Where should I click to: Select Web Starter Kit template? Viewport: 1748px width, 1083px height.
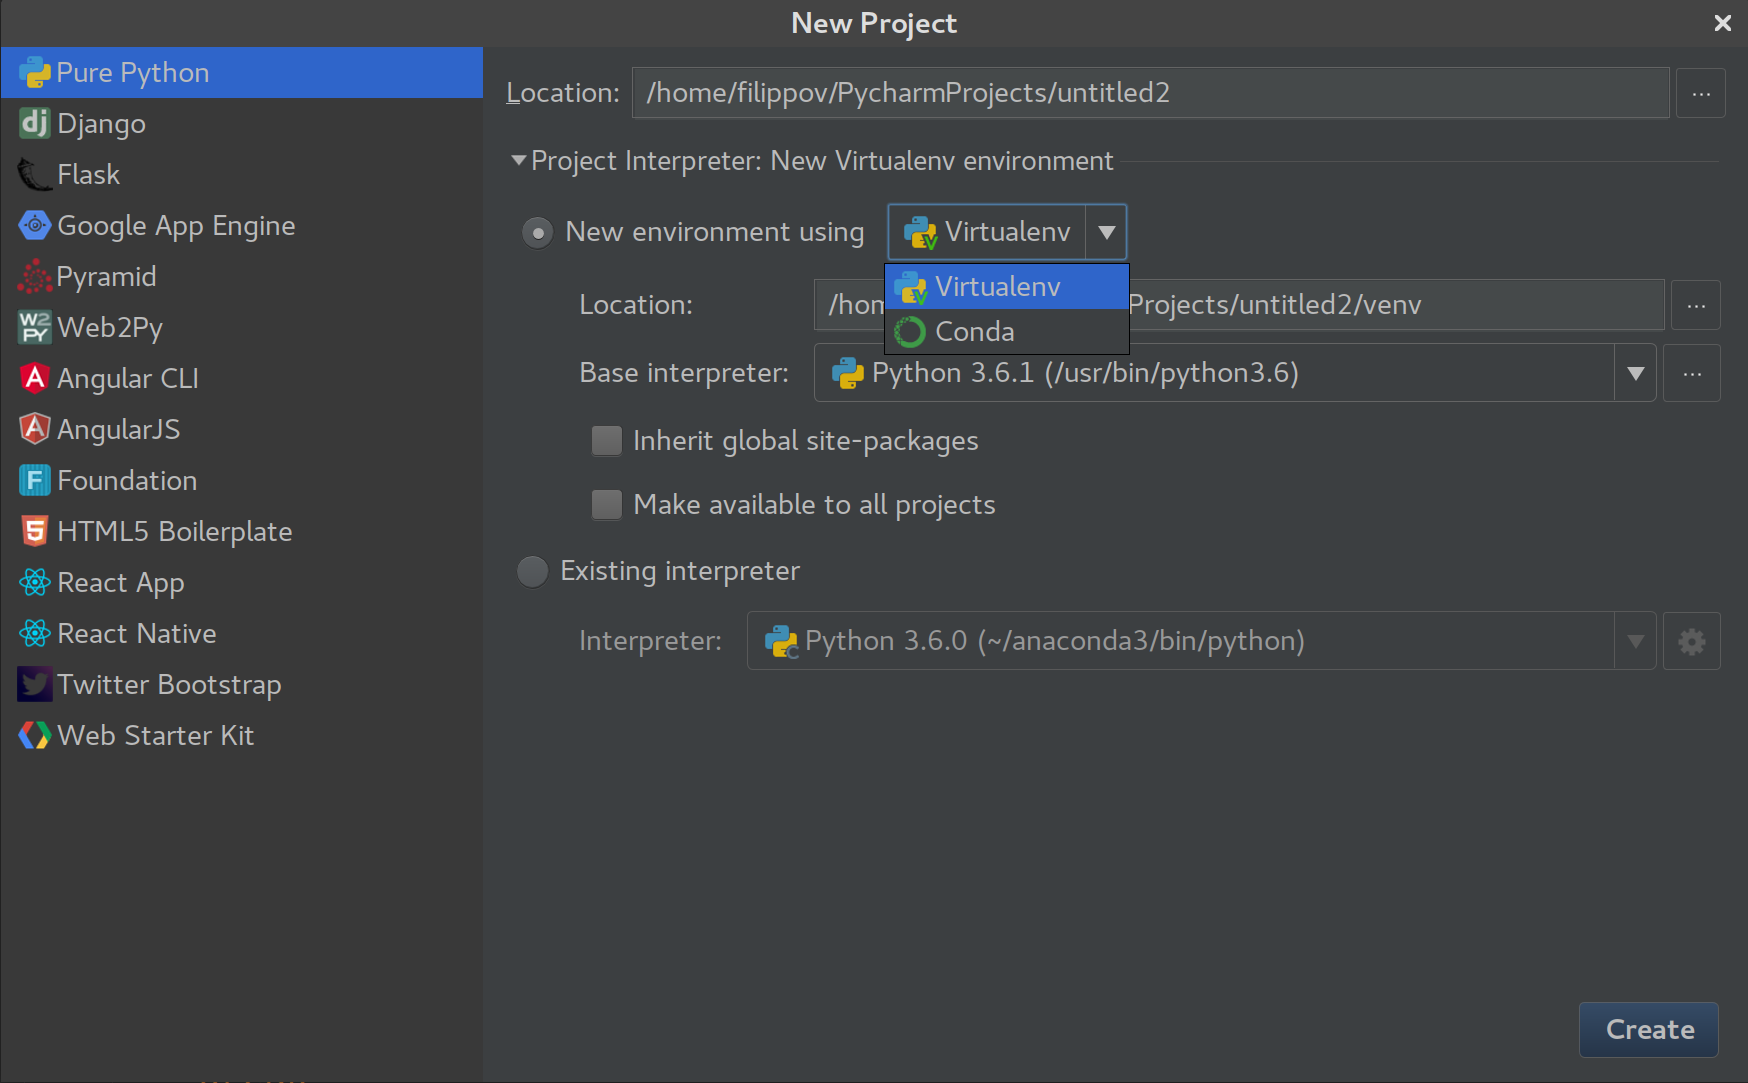pyautogui.click(x=242, y=736)
